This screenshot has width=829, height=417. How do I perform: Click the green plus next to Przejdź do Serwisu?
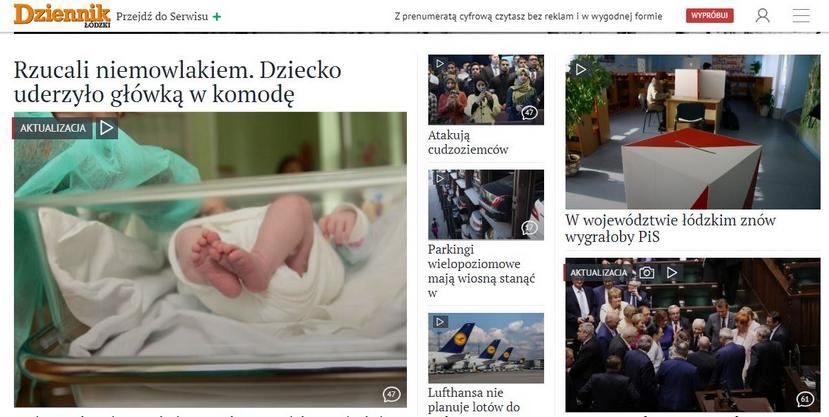point(217,16)
